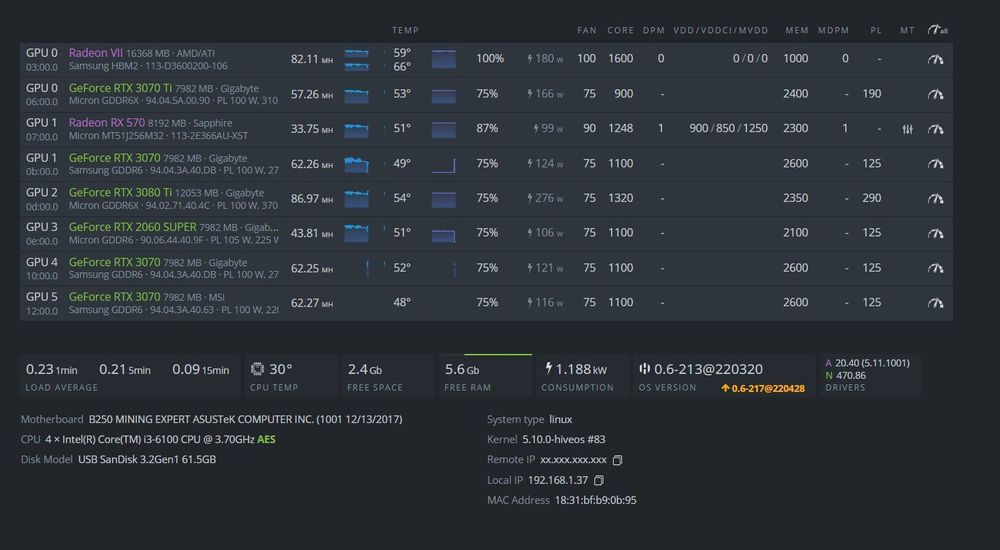Click the VDD/VDDCI/MVDD column header
The width and height of the screenshot is (1000, 550).
click(x=721, y=30)
